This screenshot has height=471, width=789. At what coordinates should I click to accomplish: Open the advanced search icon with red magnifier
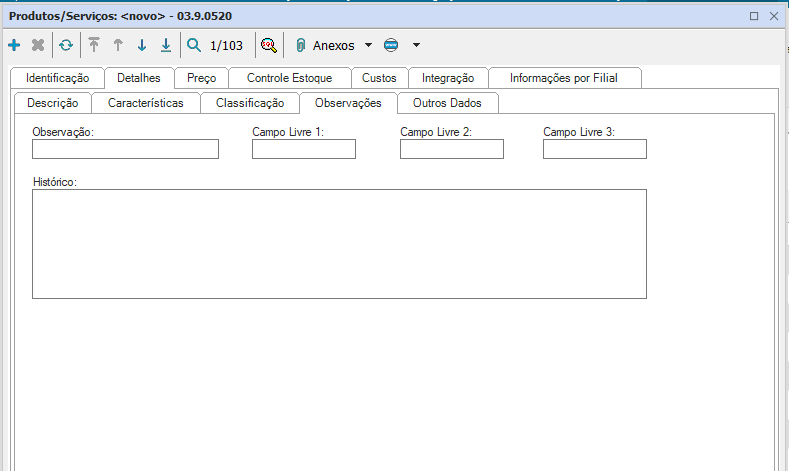[x=268, y=45]
